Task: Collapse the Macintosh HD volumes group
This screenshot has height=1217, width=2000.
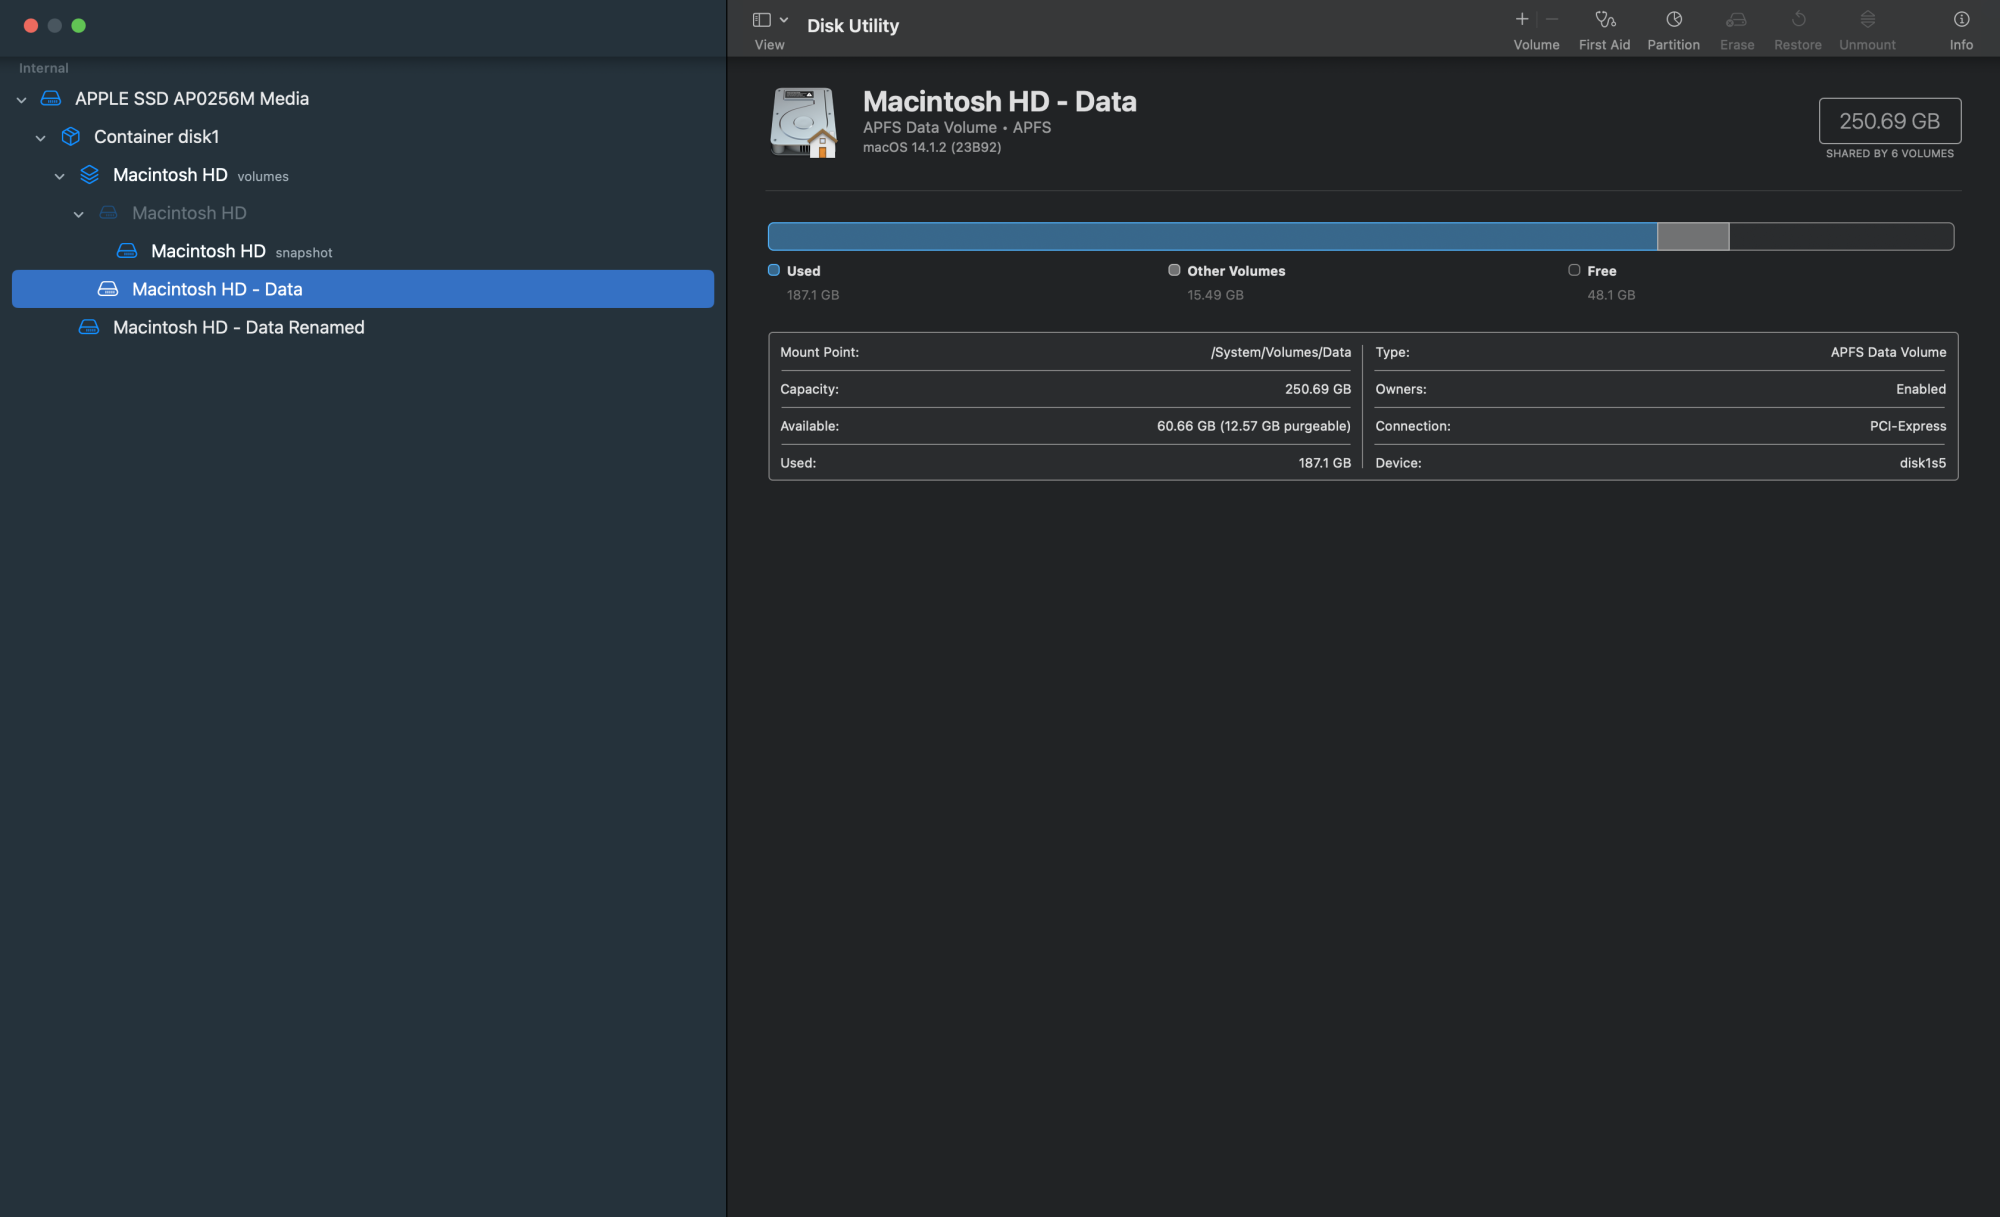Action: (x=60, y=176)
